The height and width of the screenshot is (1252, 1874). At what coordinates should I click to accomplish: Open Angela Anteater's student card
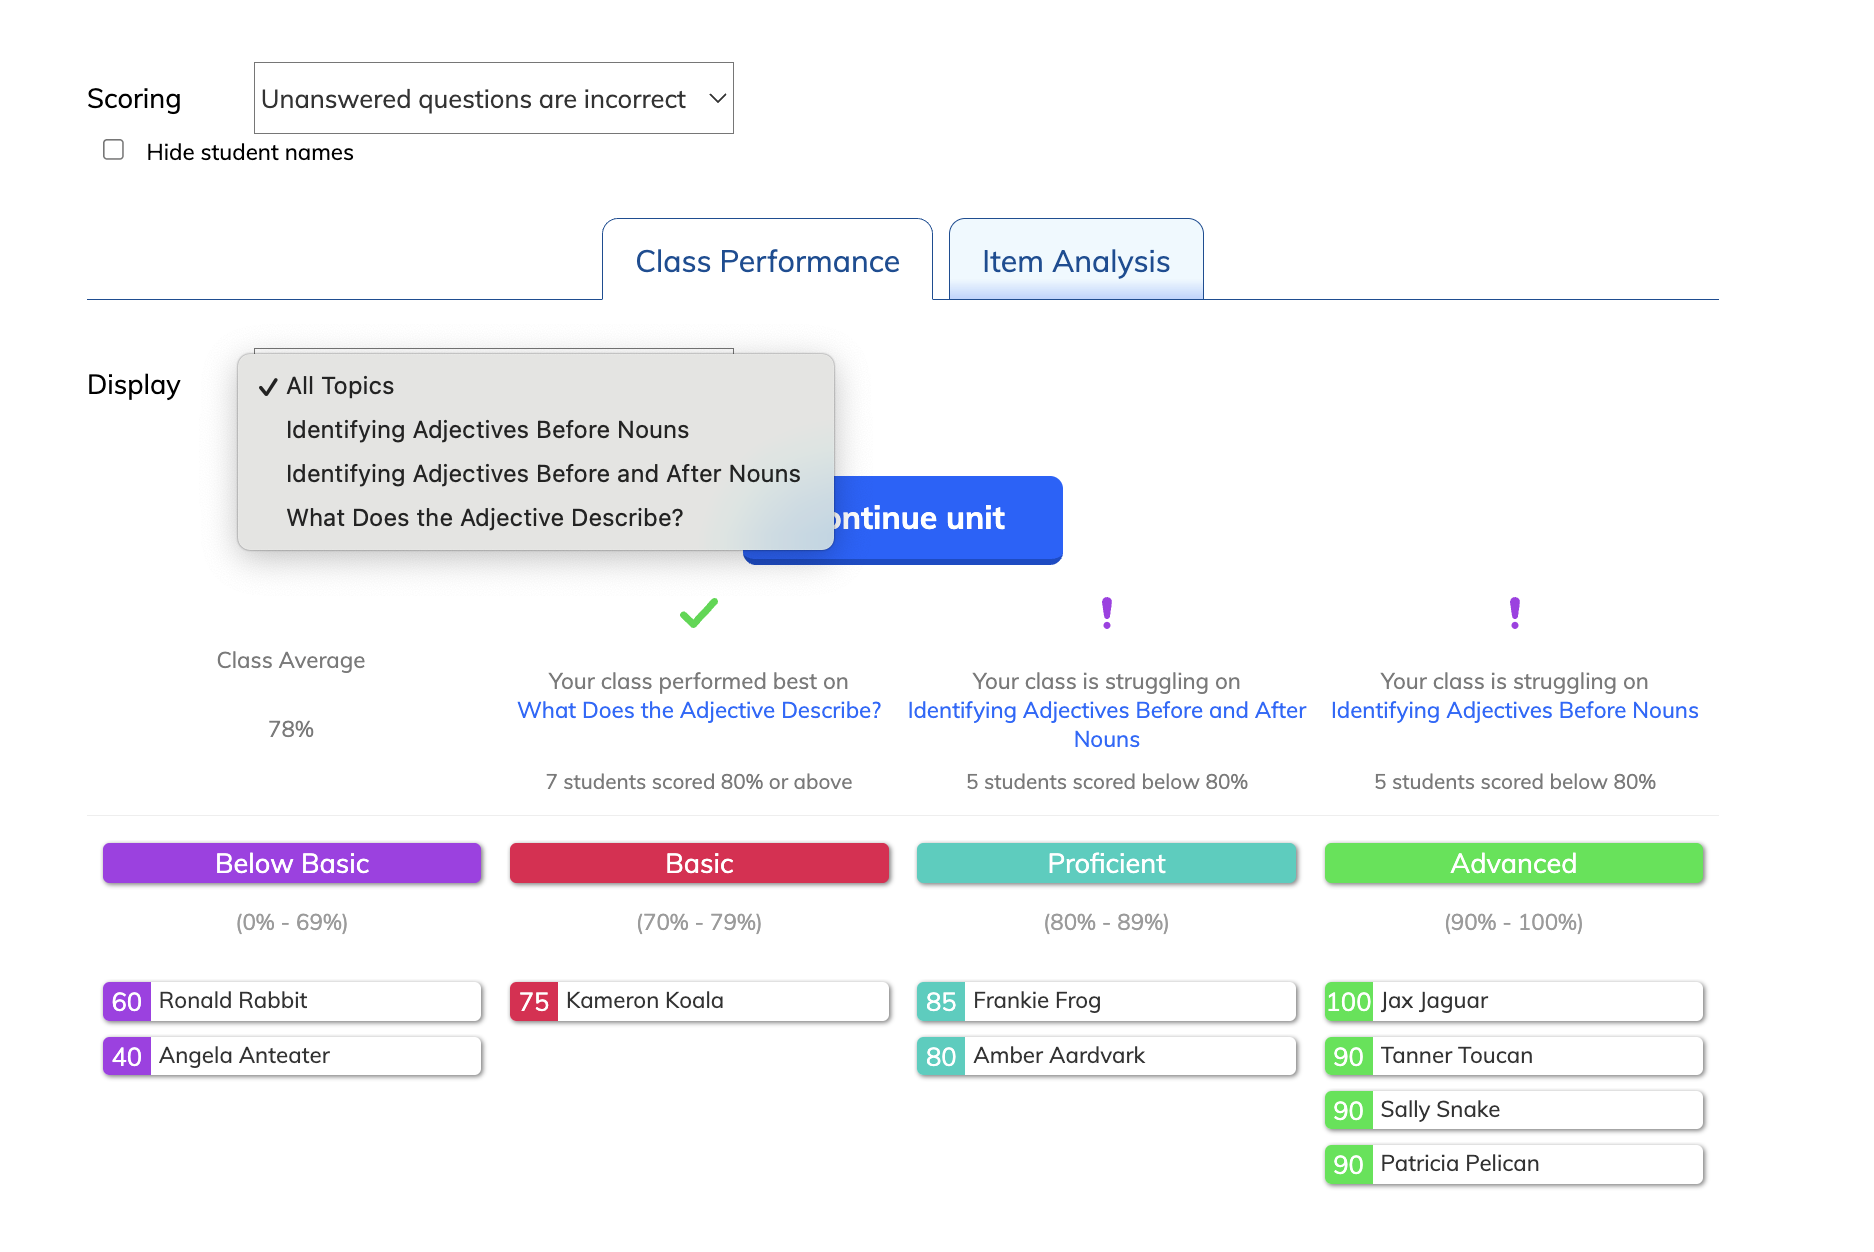pos(292,1056)
